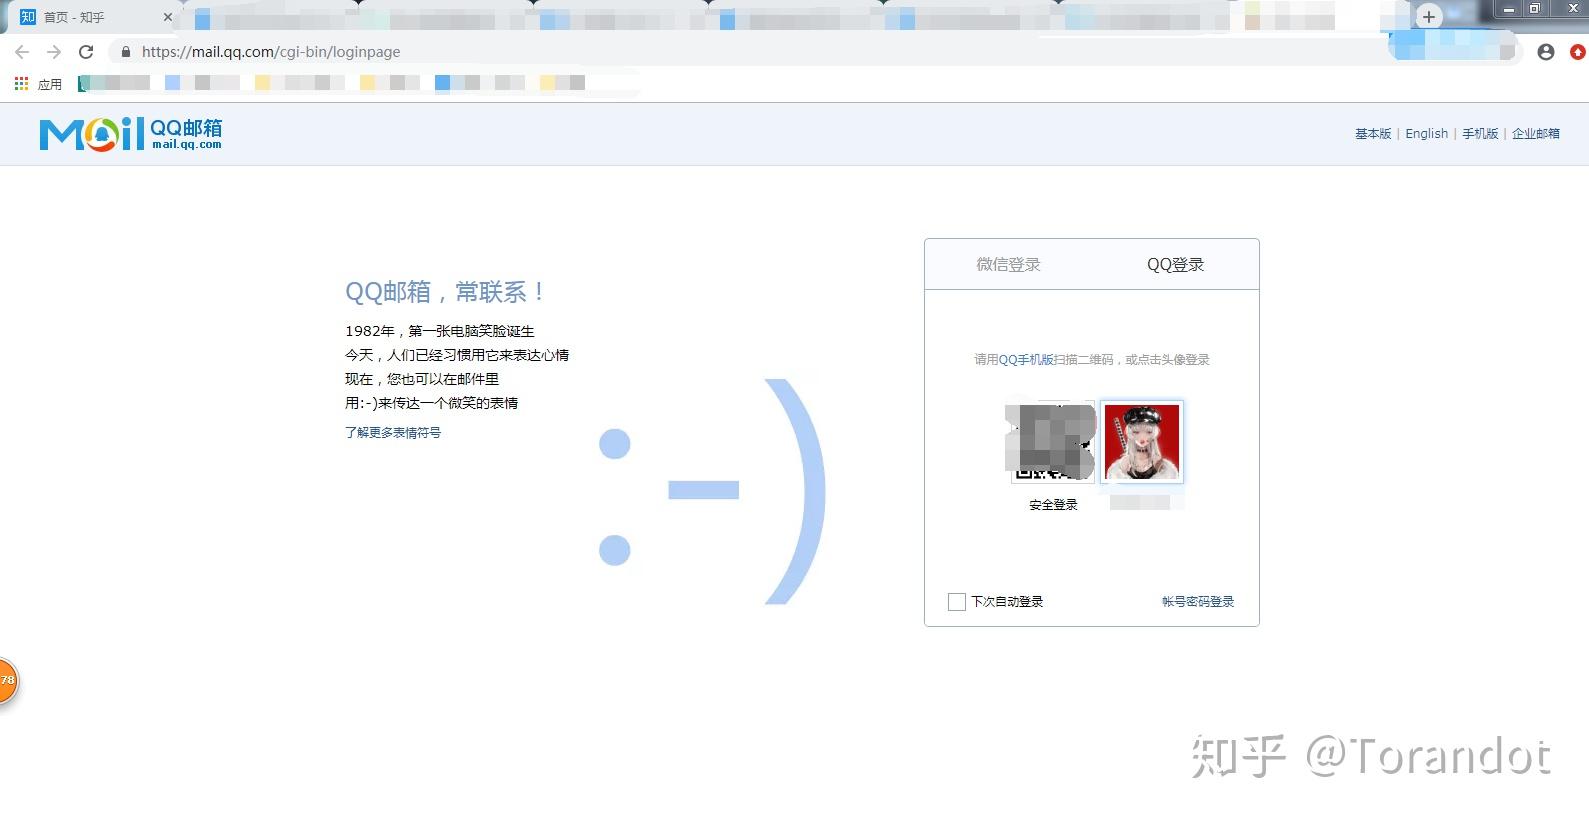
Task: Click the browser back arrow
Action: tap(22, 52)
